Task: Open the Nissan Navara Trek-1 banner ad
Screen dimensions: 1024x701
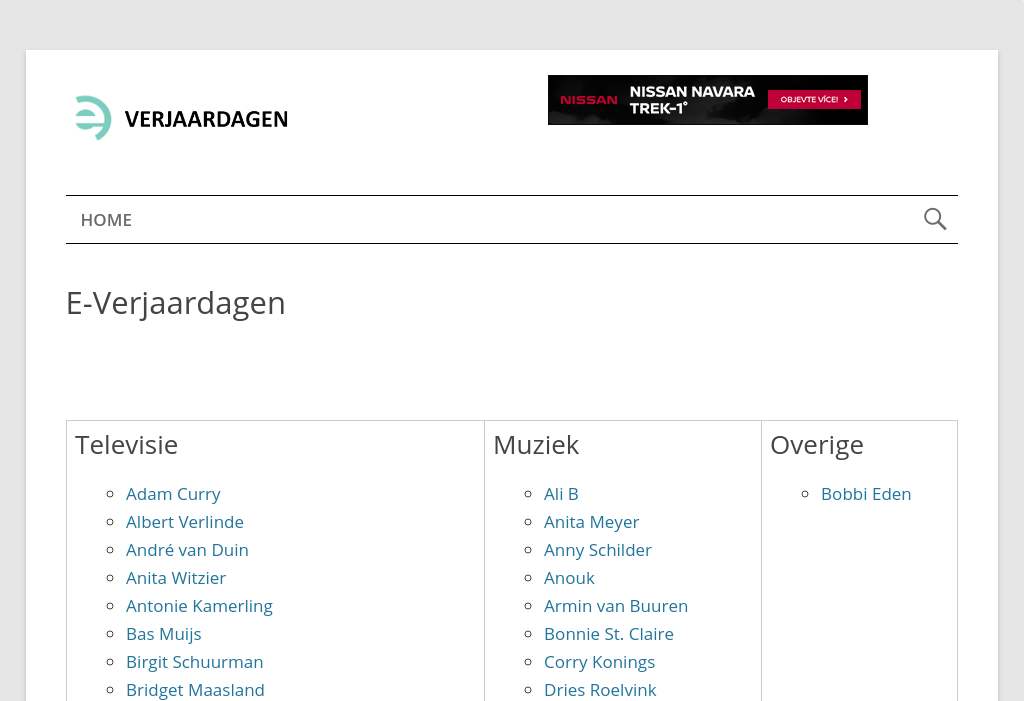Action: tap(707, 100)
